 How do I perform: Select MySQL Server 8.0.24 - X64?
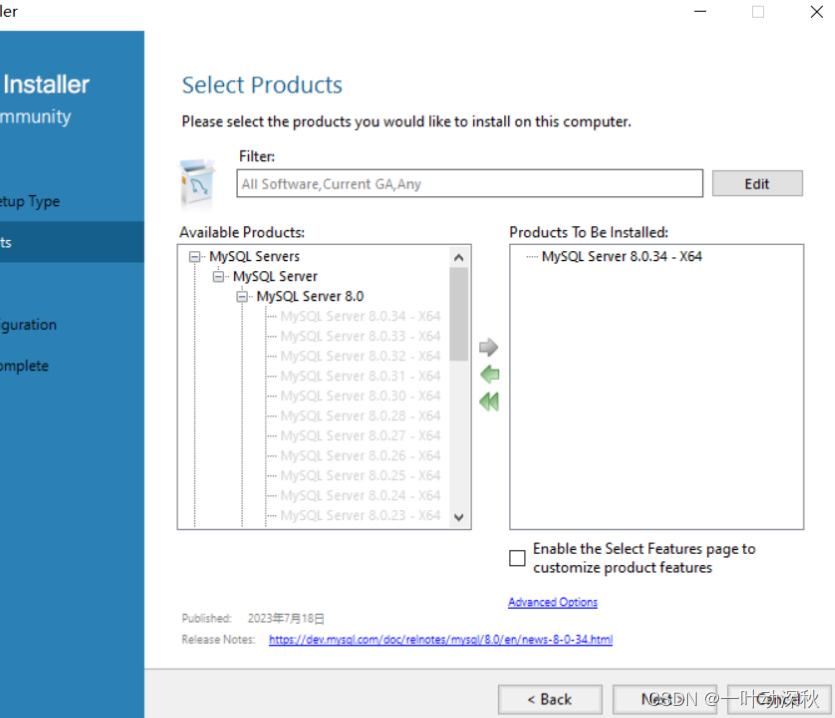pos(360,496)
